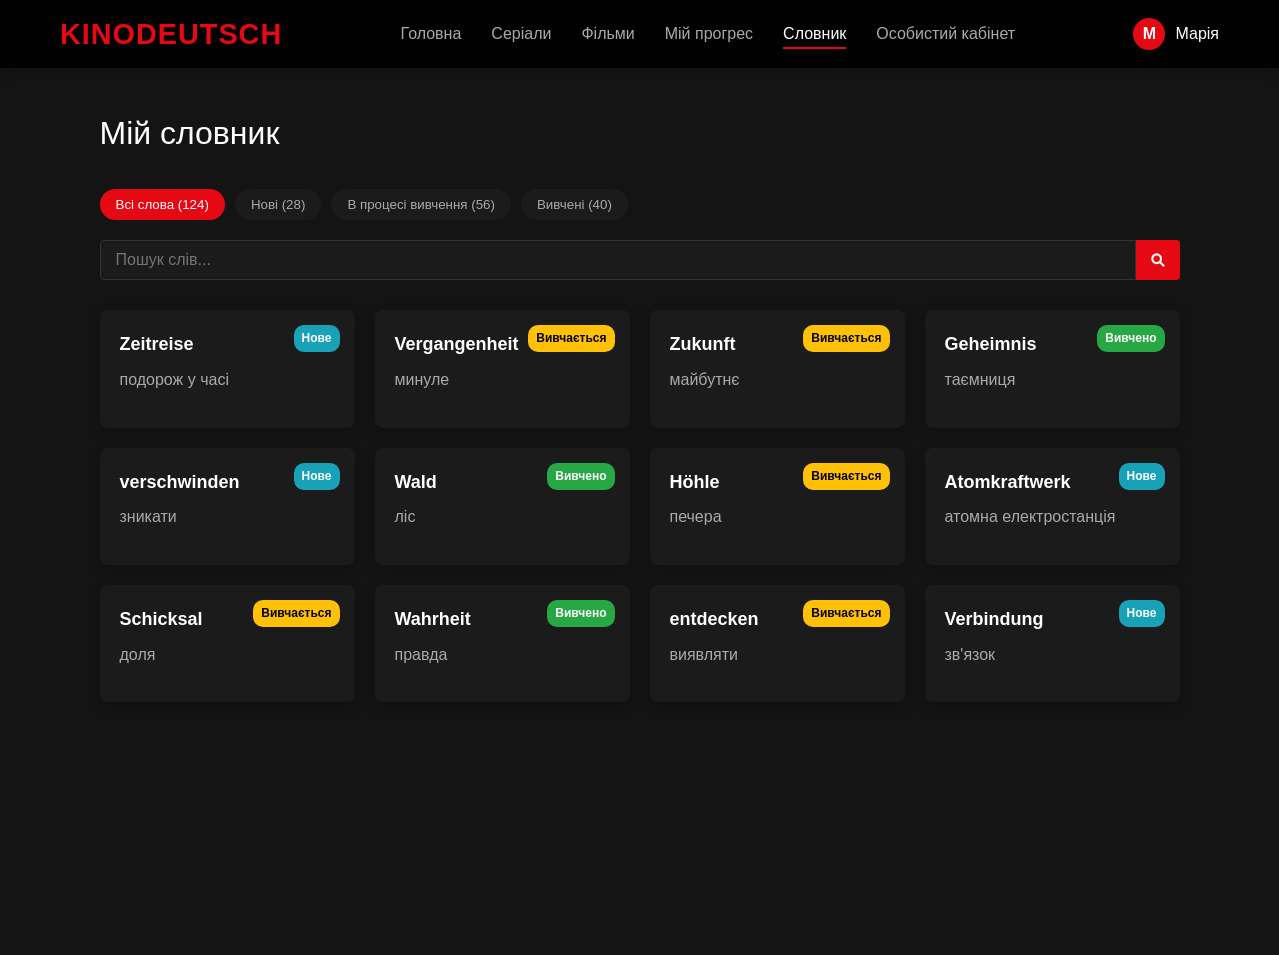Open the Головна homepage link

click(430, 33)
